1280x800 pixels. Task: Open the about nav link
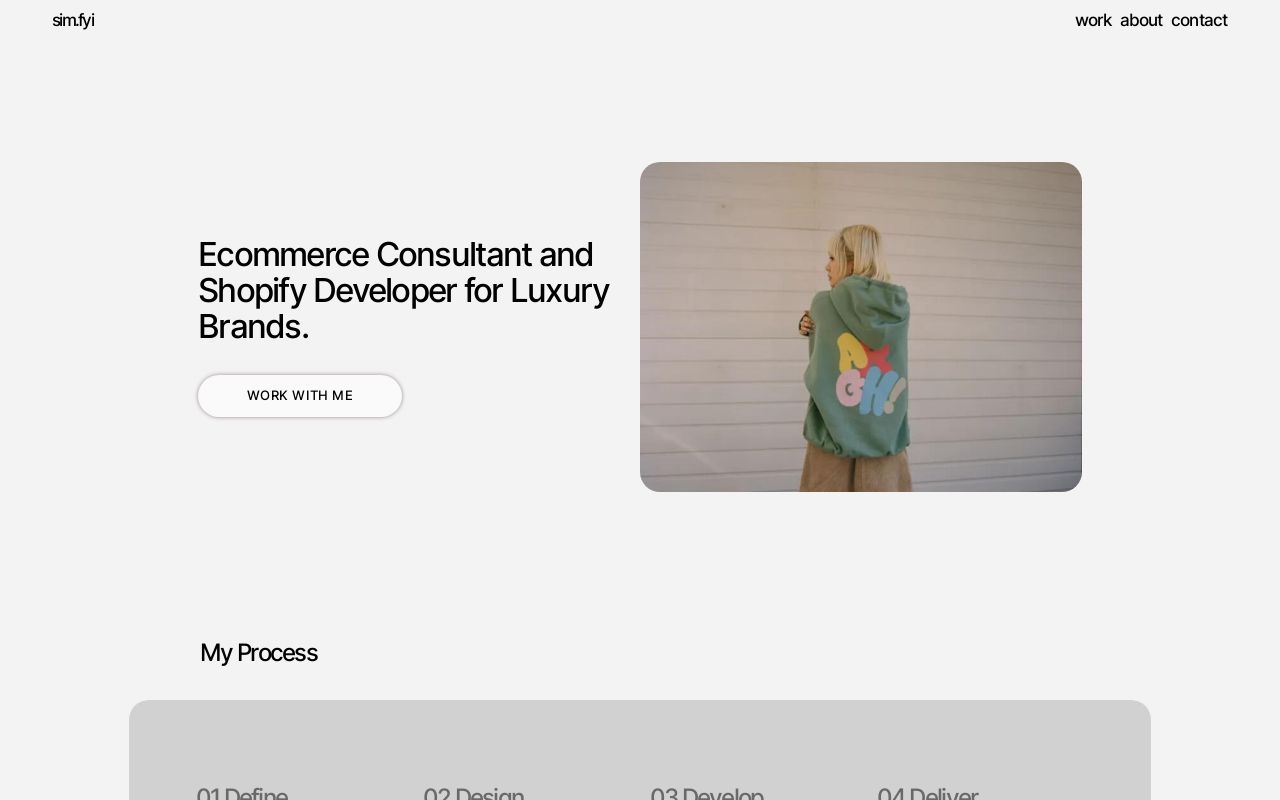[x=1141, y=20]
